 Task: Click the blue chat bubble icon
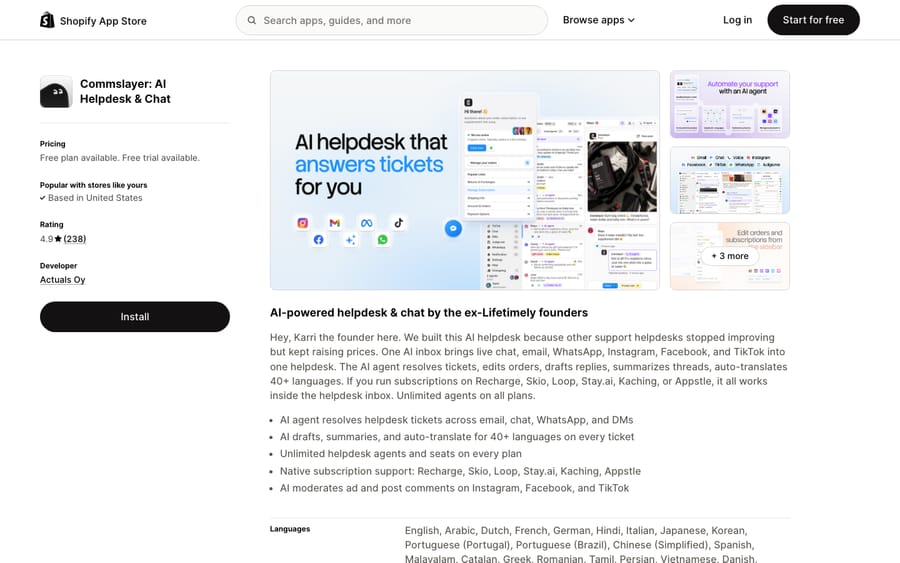pyautogui.click(x=453, y=228)
